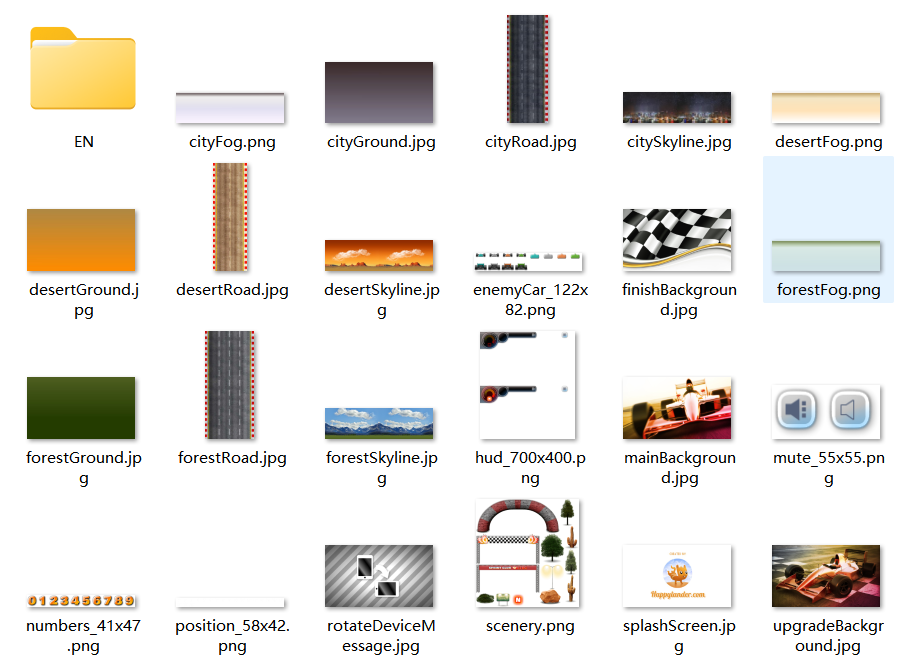This screenshot has width=913, height=667.
Task: Click the "forestGround.jpg" file name
Action: (x=84, y=468)
